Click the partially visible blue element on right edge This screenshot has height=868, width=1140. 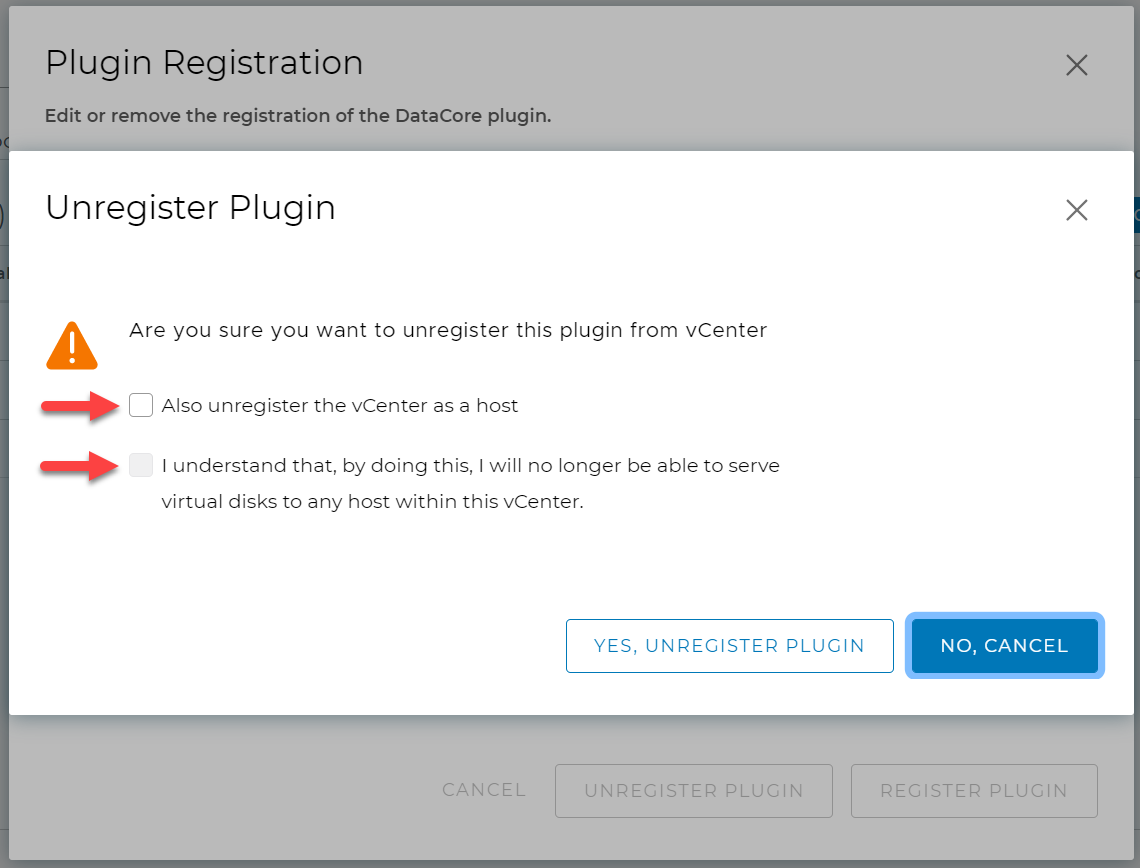click(x=1133, y=214)
